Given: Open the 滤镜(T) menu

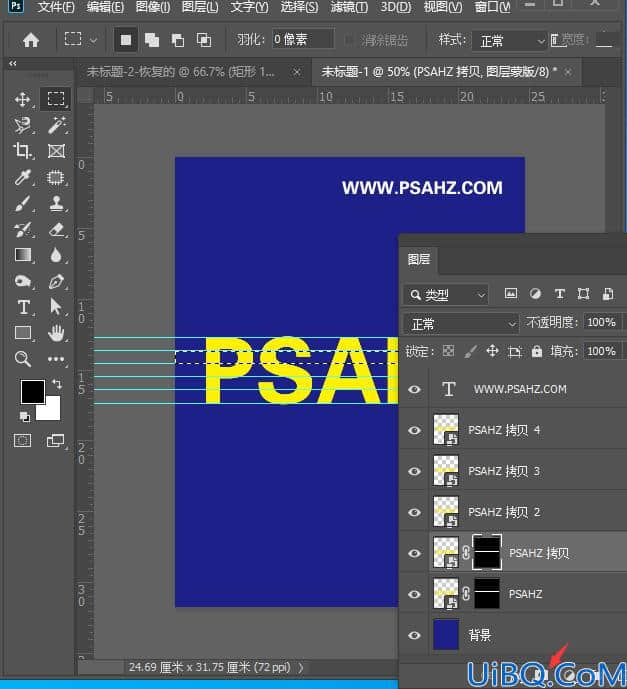Looking at the screenshot, I should [349, 7].
